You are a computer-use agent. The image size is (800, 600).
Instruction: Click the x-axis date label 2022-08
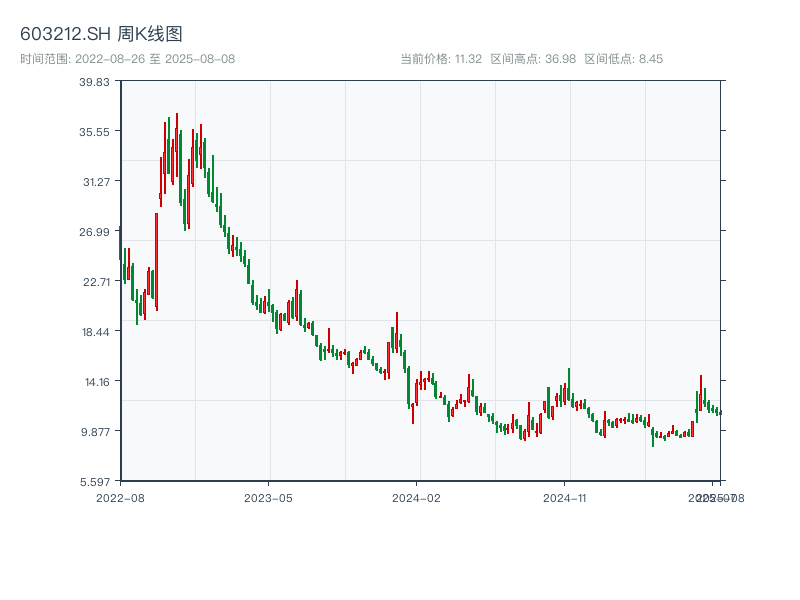point(120,498)
